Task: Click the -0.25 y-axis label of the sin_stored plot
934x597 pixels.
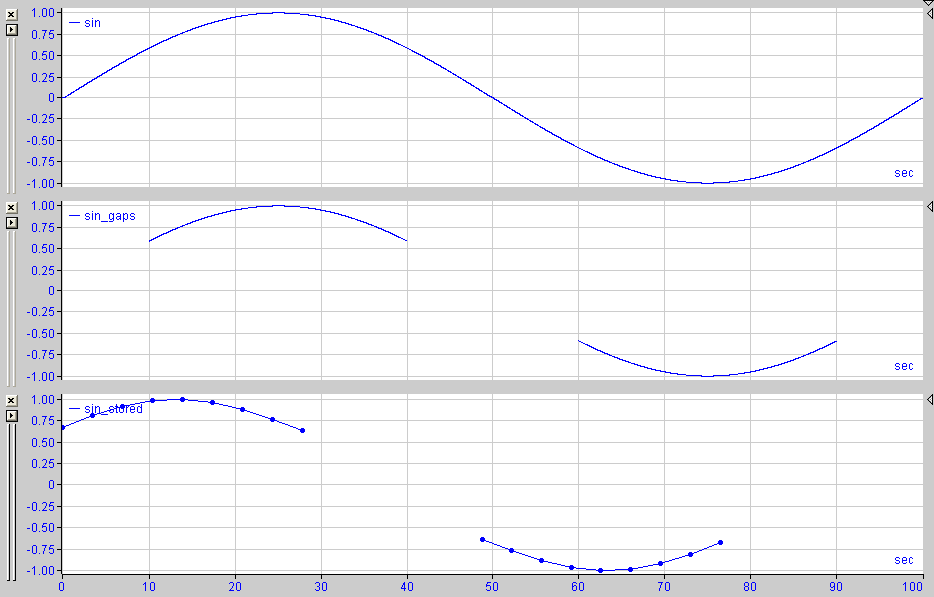Action: click(x=41, y=506)
